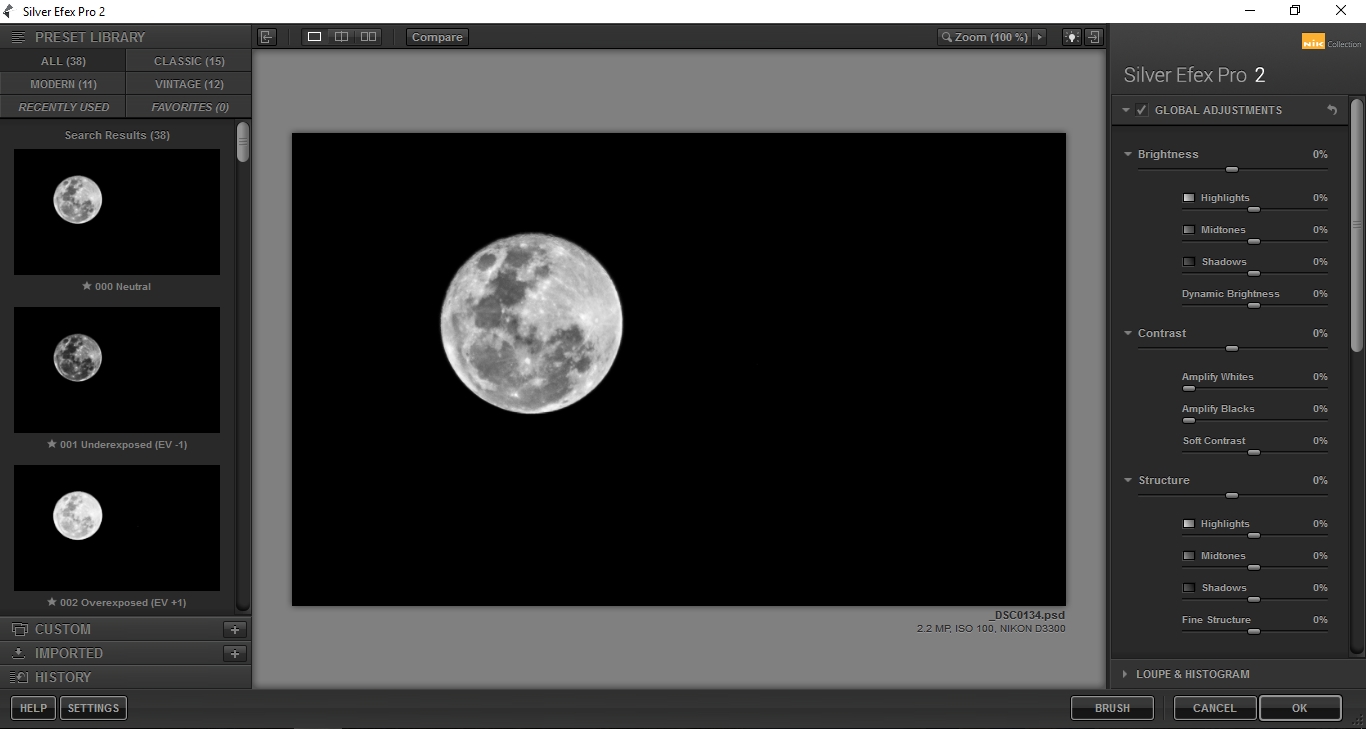1366x729 pixels.
Task: Collapse the Brightness adjustment section
Action: coord(1128,154)
